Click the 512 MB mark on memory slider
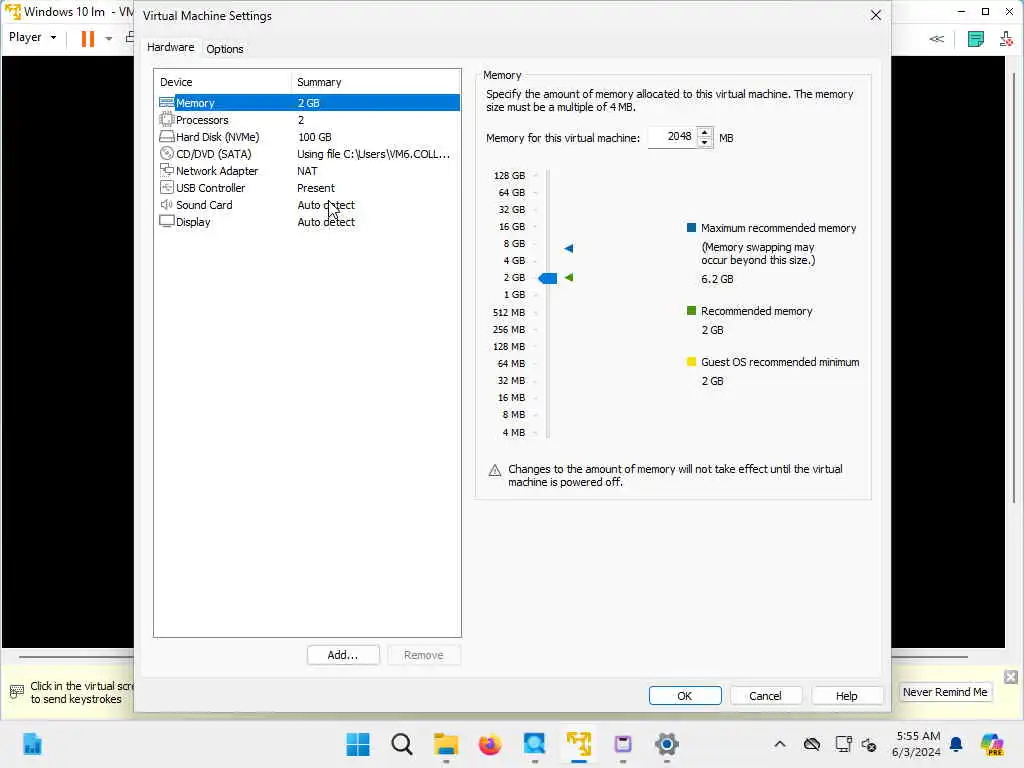 coord(509,312)
